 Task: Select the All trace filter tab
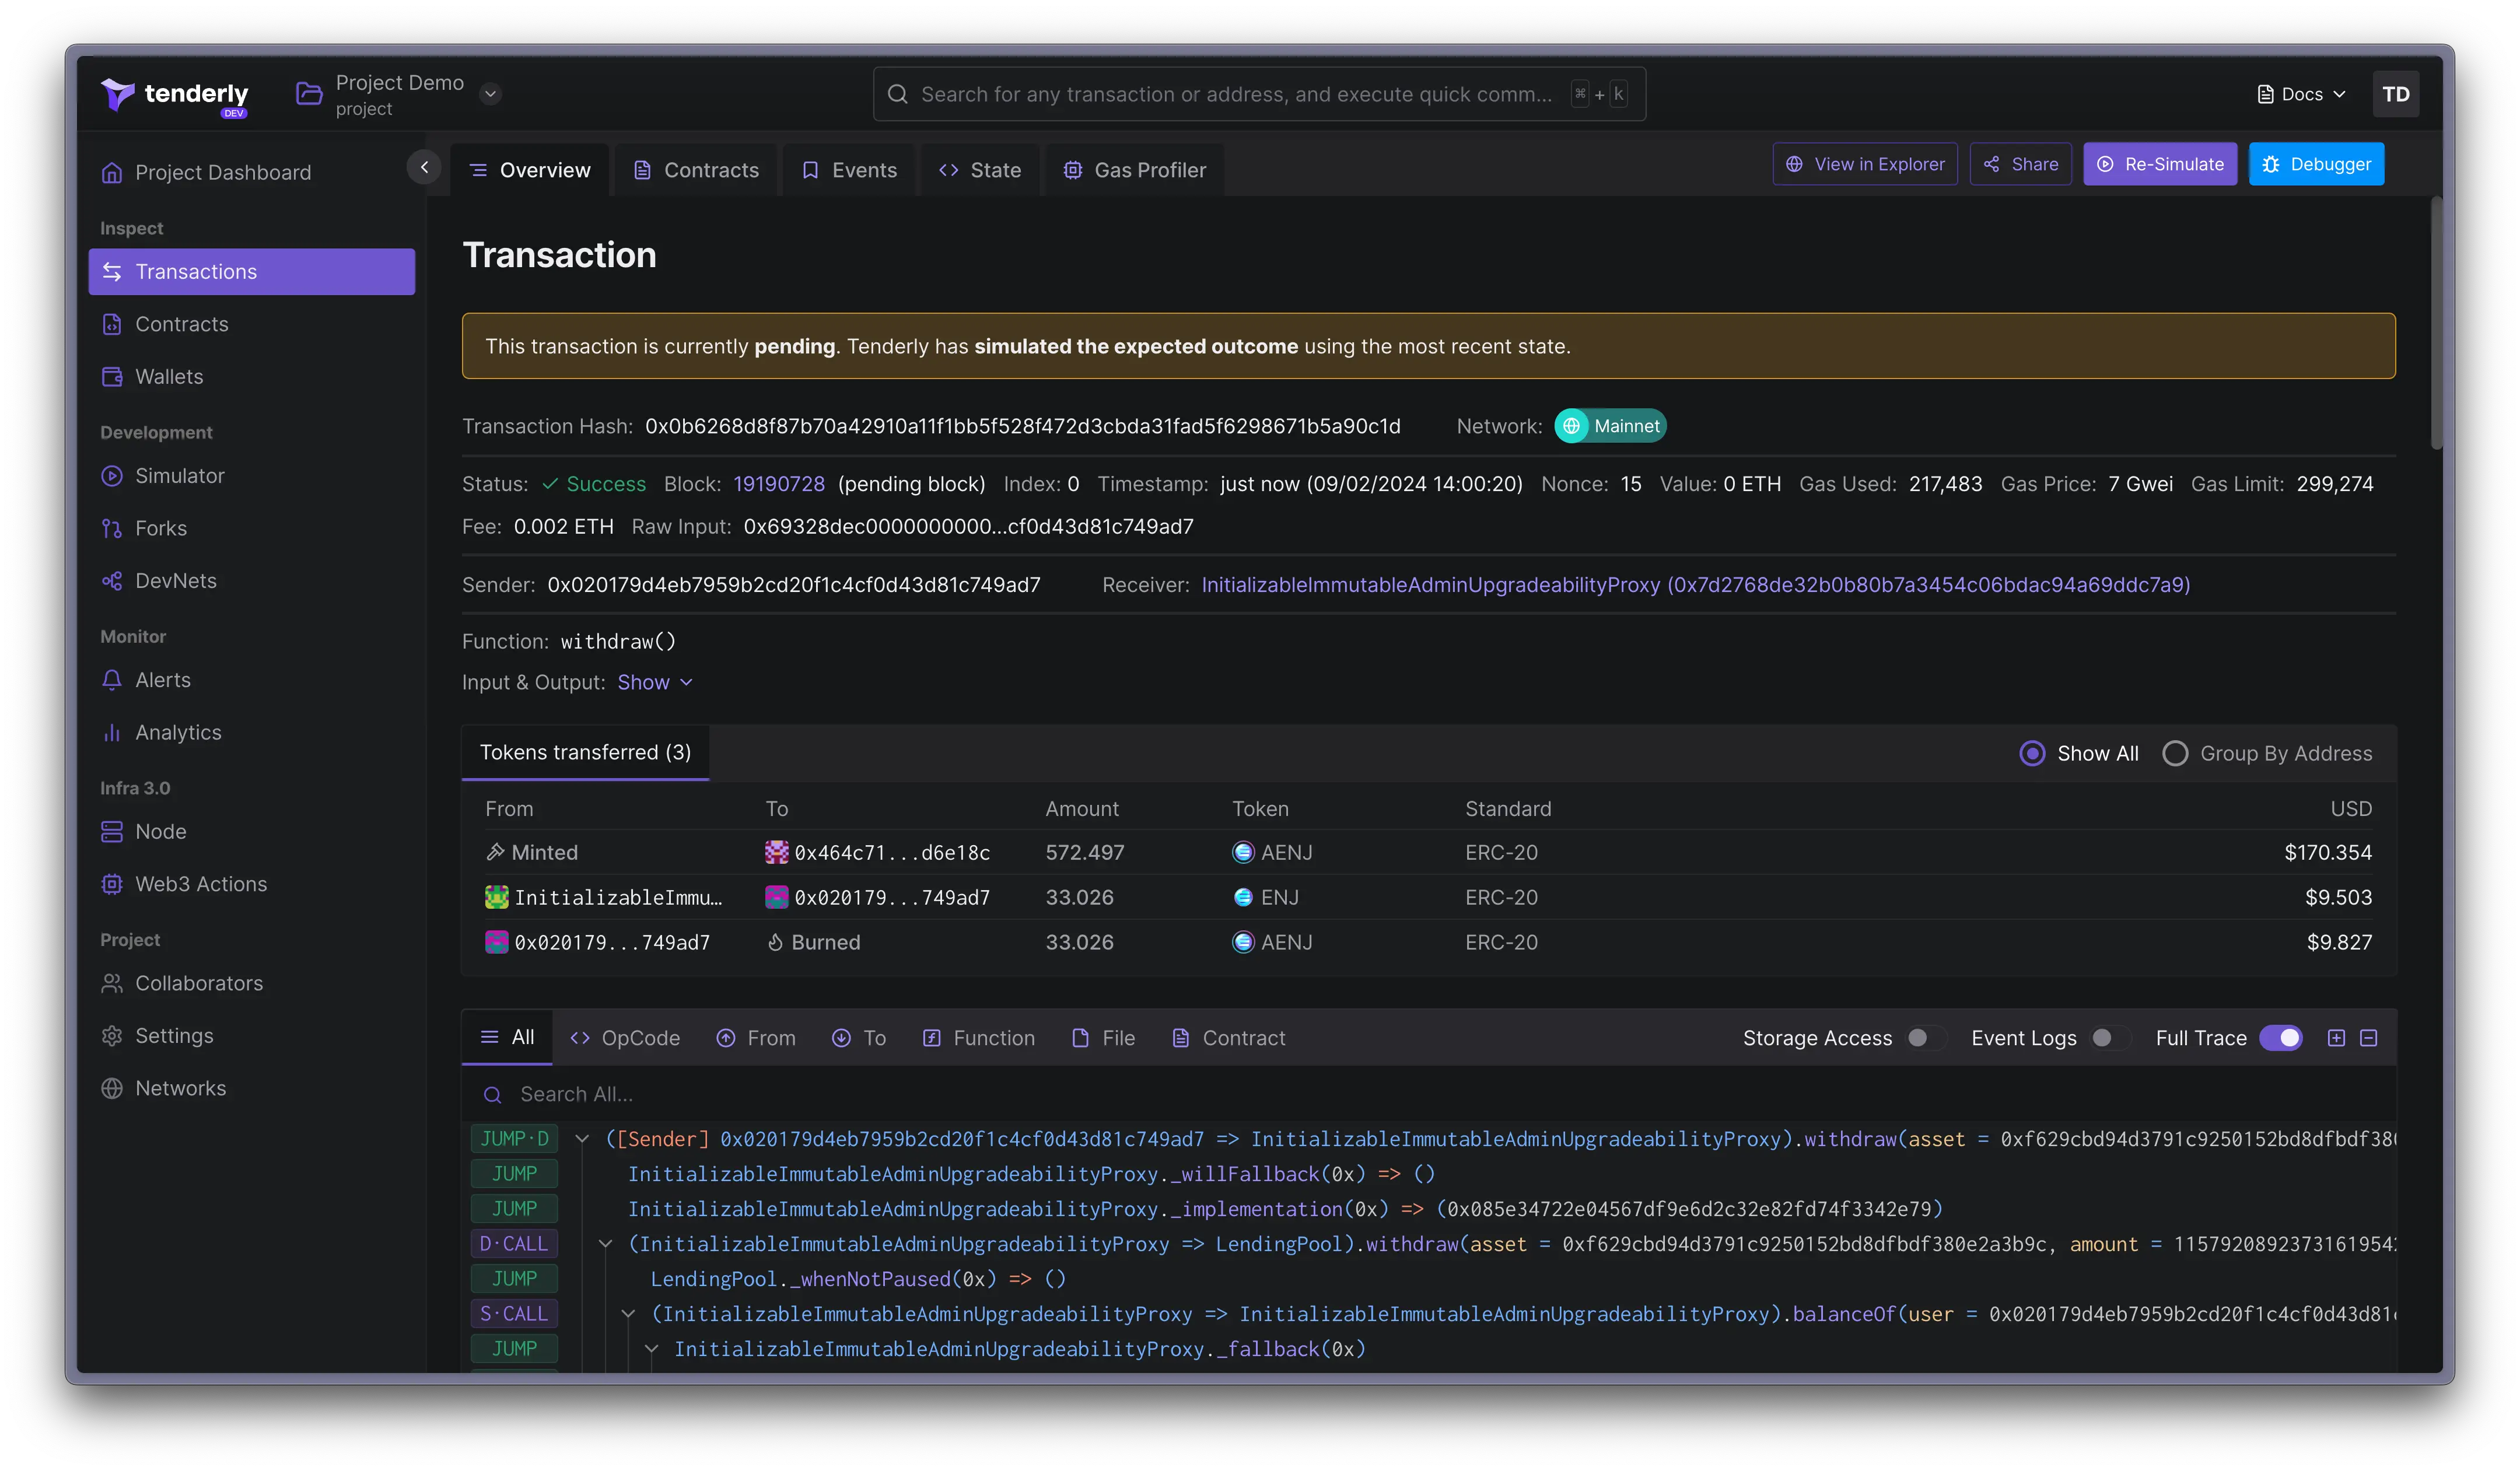pos(507,1037)
